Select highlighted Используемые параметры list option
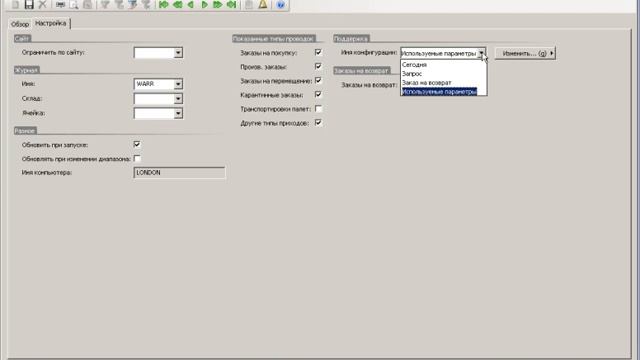 (444, 91)
